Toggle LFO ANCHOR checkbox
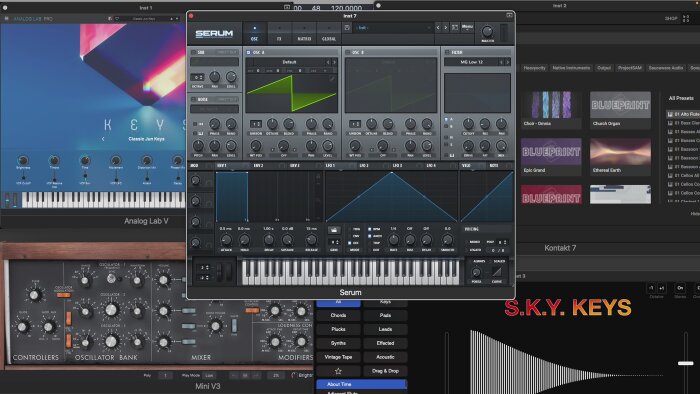 370,236
